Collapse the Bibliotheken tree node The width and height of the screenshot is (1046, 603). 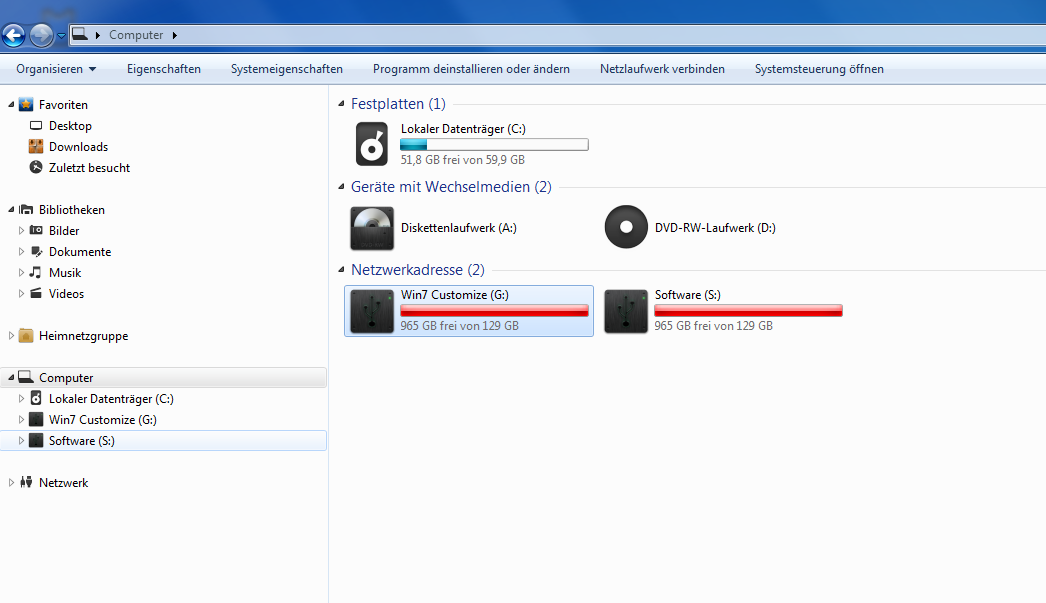point(11,209)
